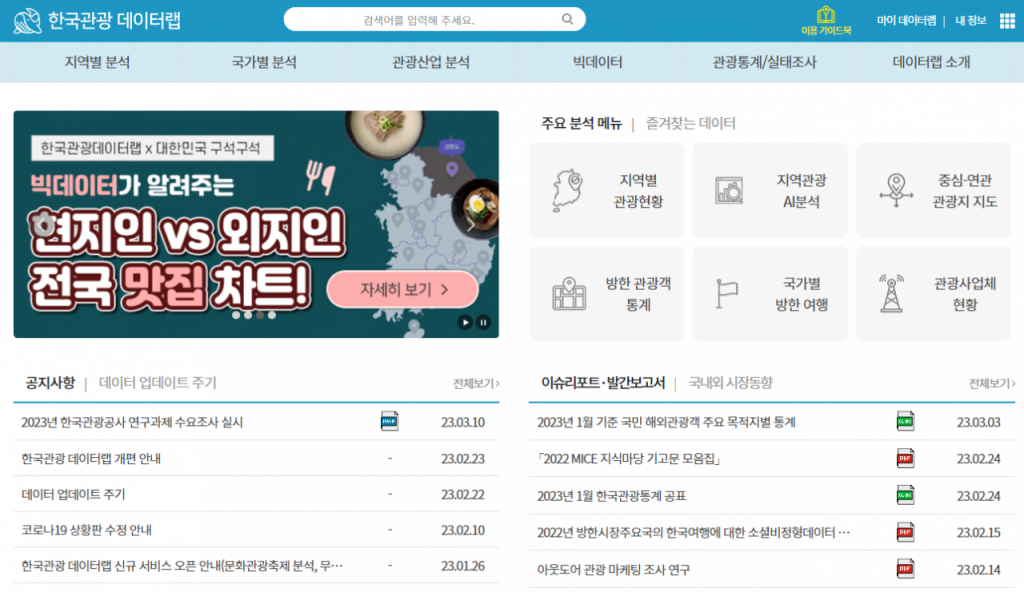Pause the banner slideshow
This screenshot has width=1024, height=592.
click(484, 322)
